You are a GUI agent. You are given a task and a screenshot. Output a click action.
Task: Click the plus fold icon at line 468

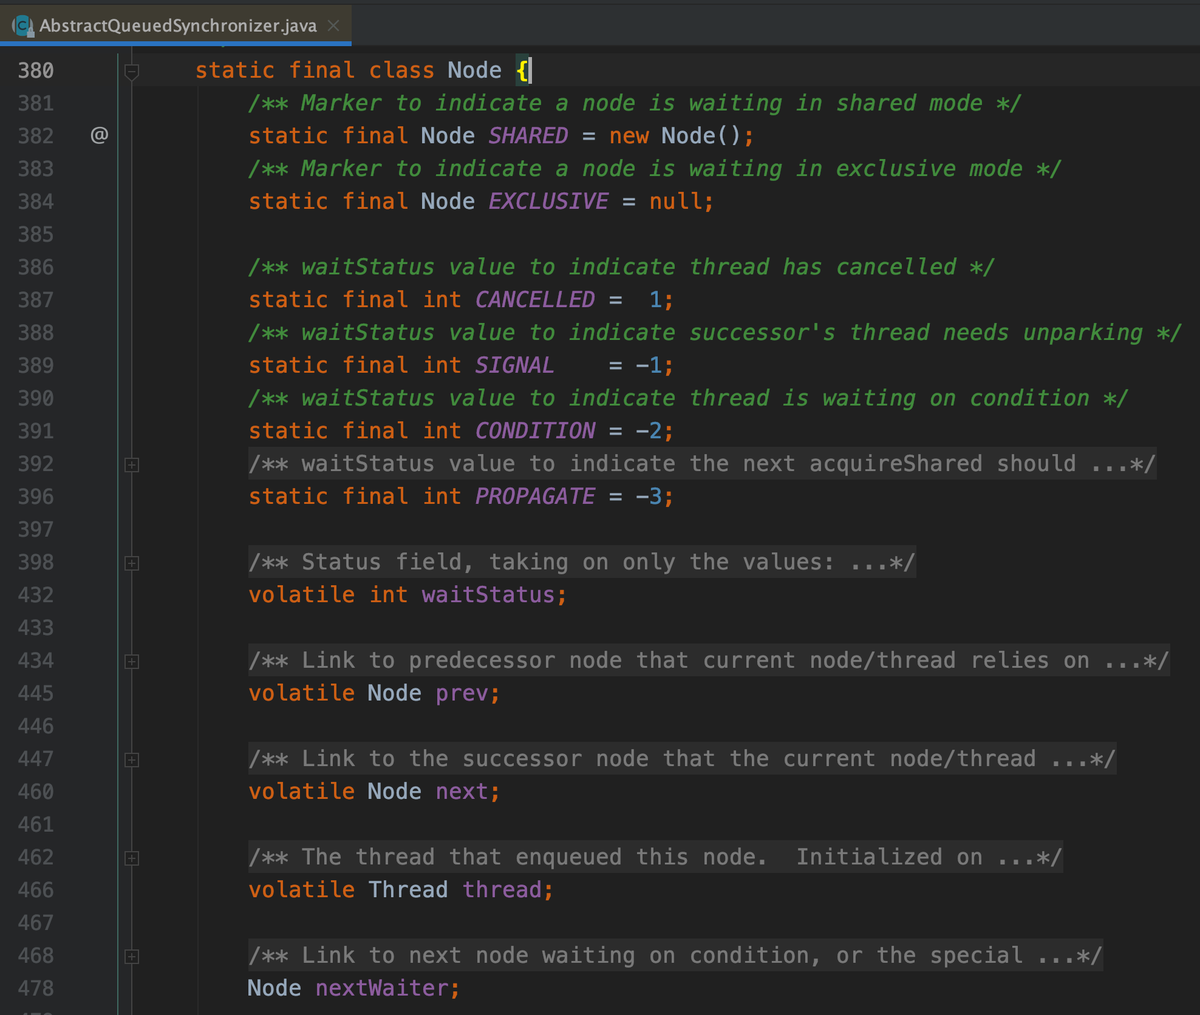coord(131,955)
